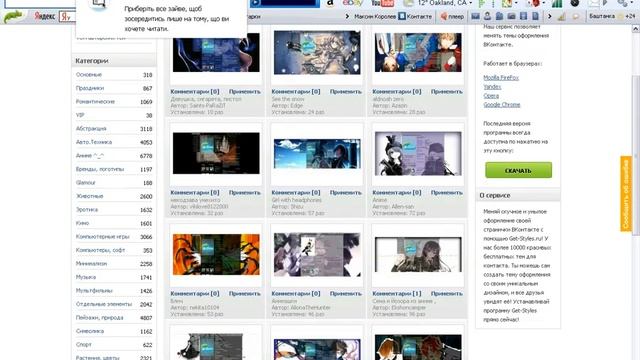Open the Girl with headphones theme preview
The height and width of the screenshot is (360, 640).
[317, 154]
